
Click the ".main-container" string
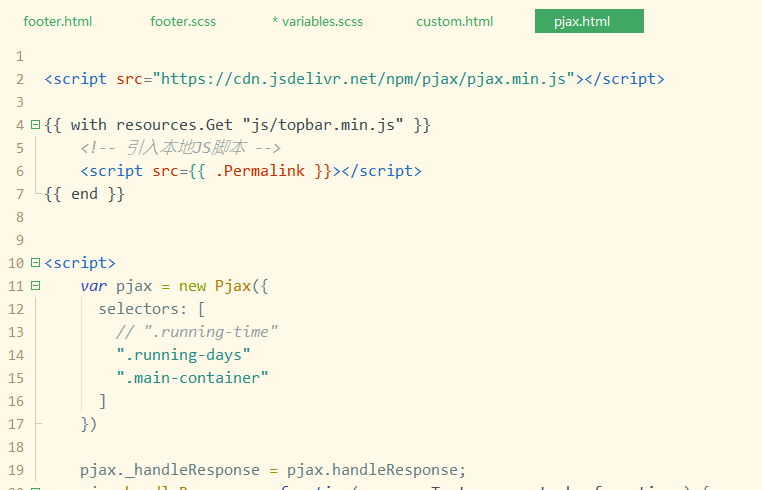pos(192,378)
